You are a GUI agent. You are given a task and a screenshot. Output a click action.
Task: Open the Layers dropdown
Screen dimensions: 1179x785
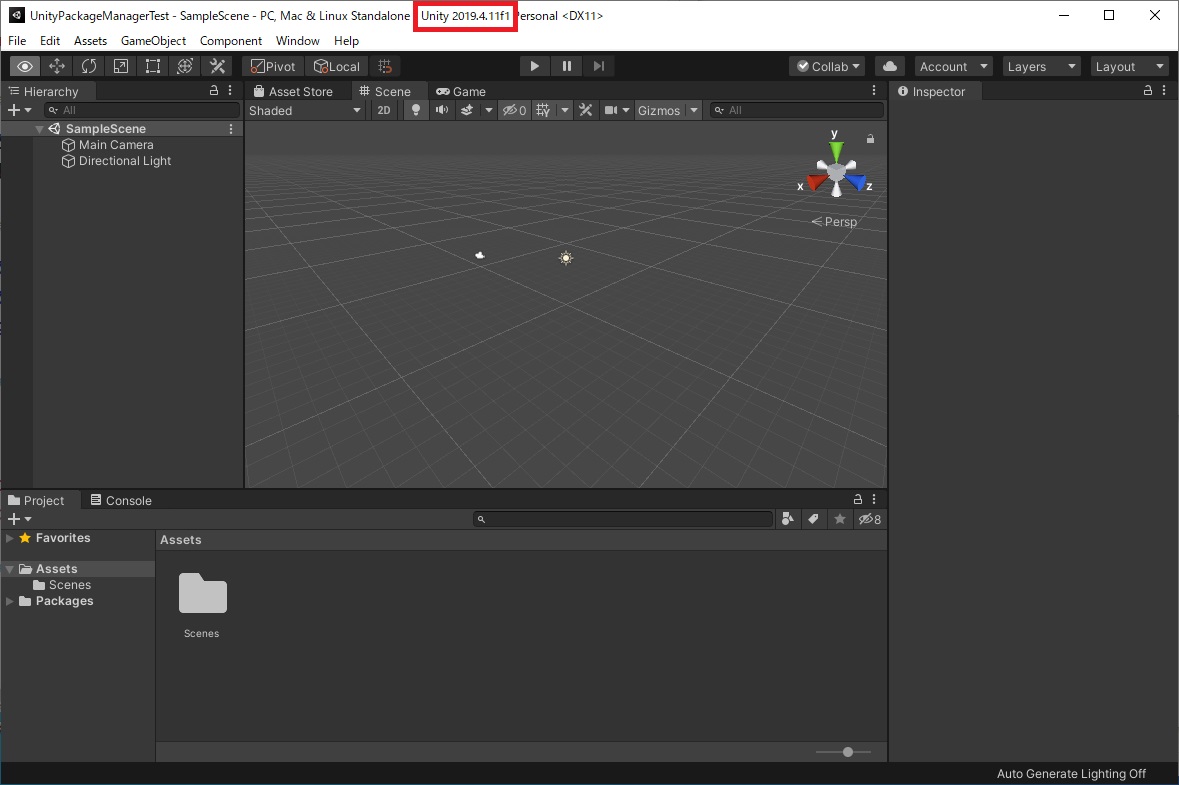pos(1041,66)
